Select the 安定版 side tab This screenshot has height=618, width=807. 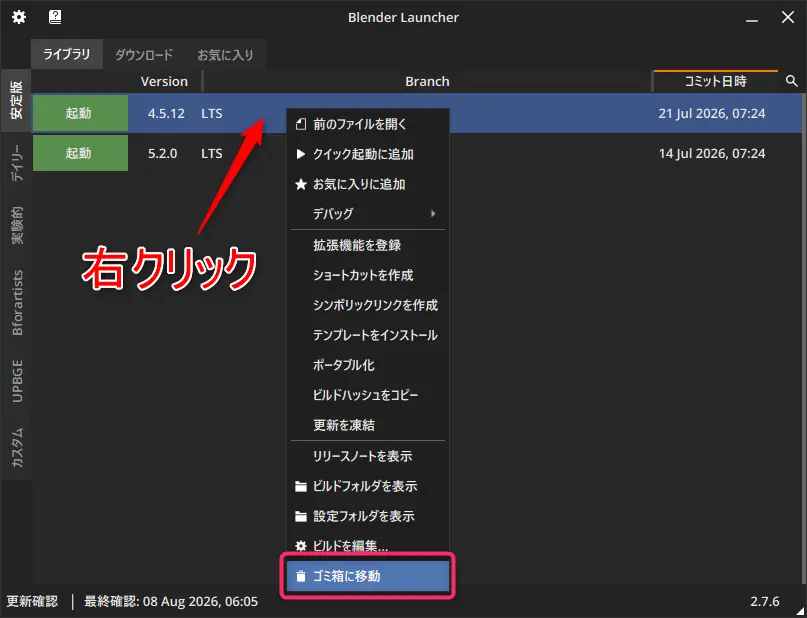(x=16, y=100)
